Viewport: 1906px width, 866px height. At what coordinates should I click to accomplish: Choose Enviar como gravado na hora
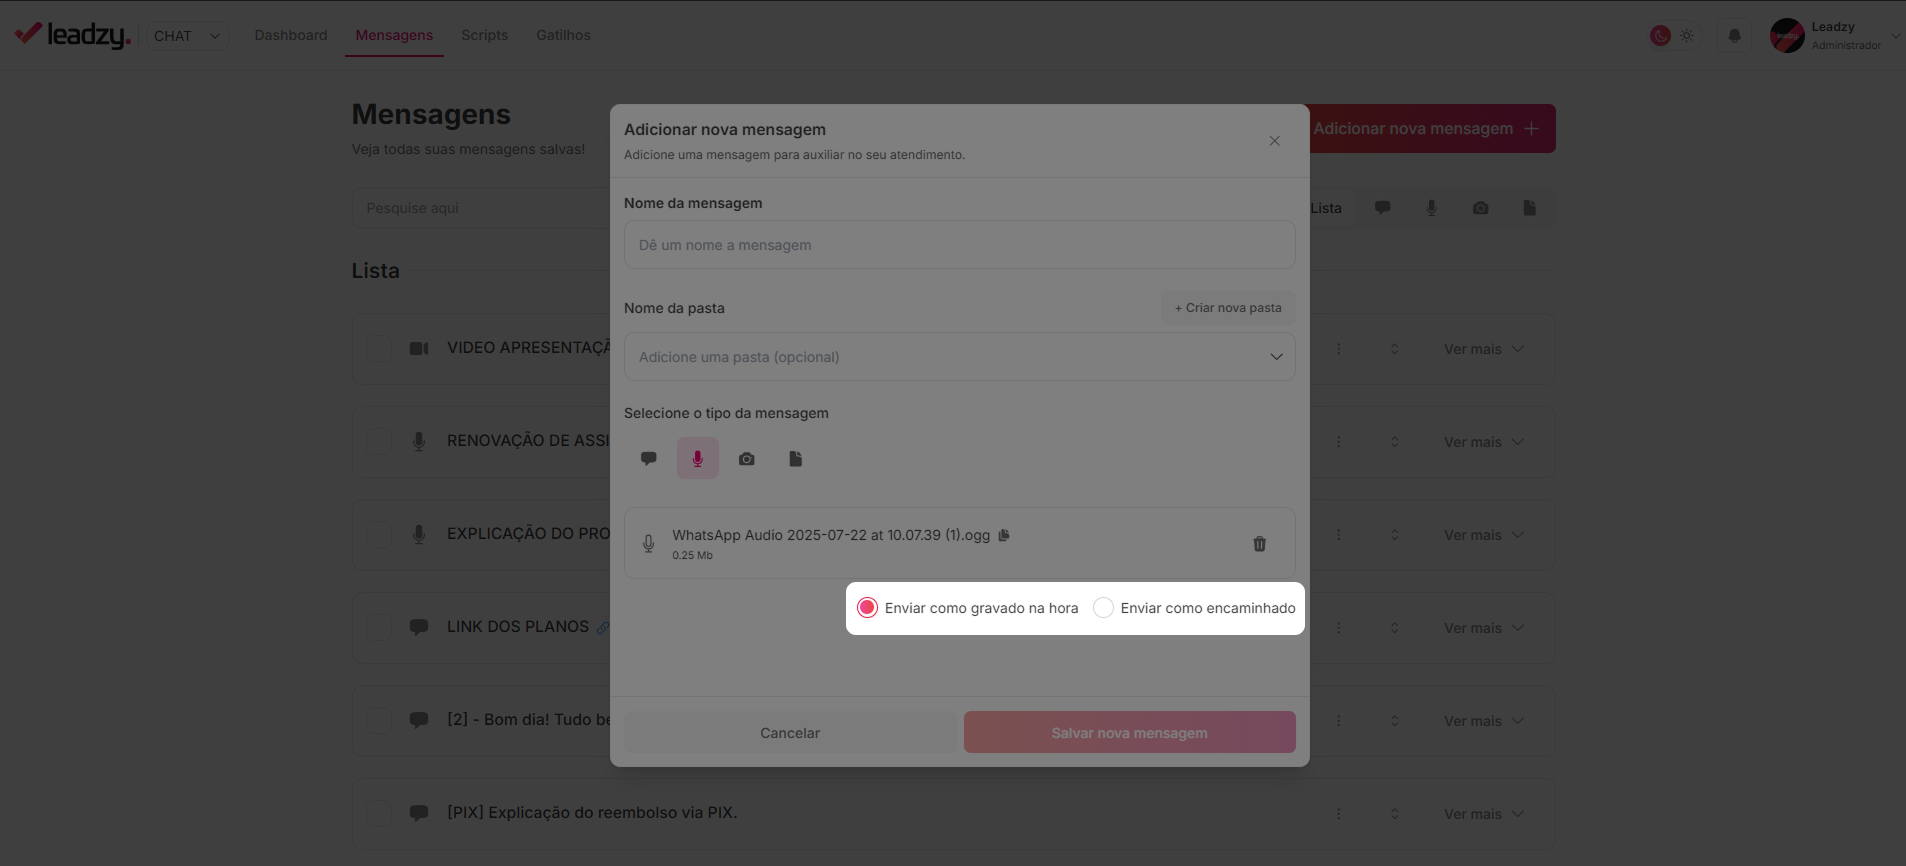[868, 608]
